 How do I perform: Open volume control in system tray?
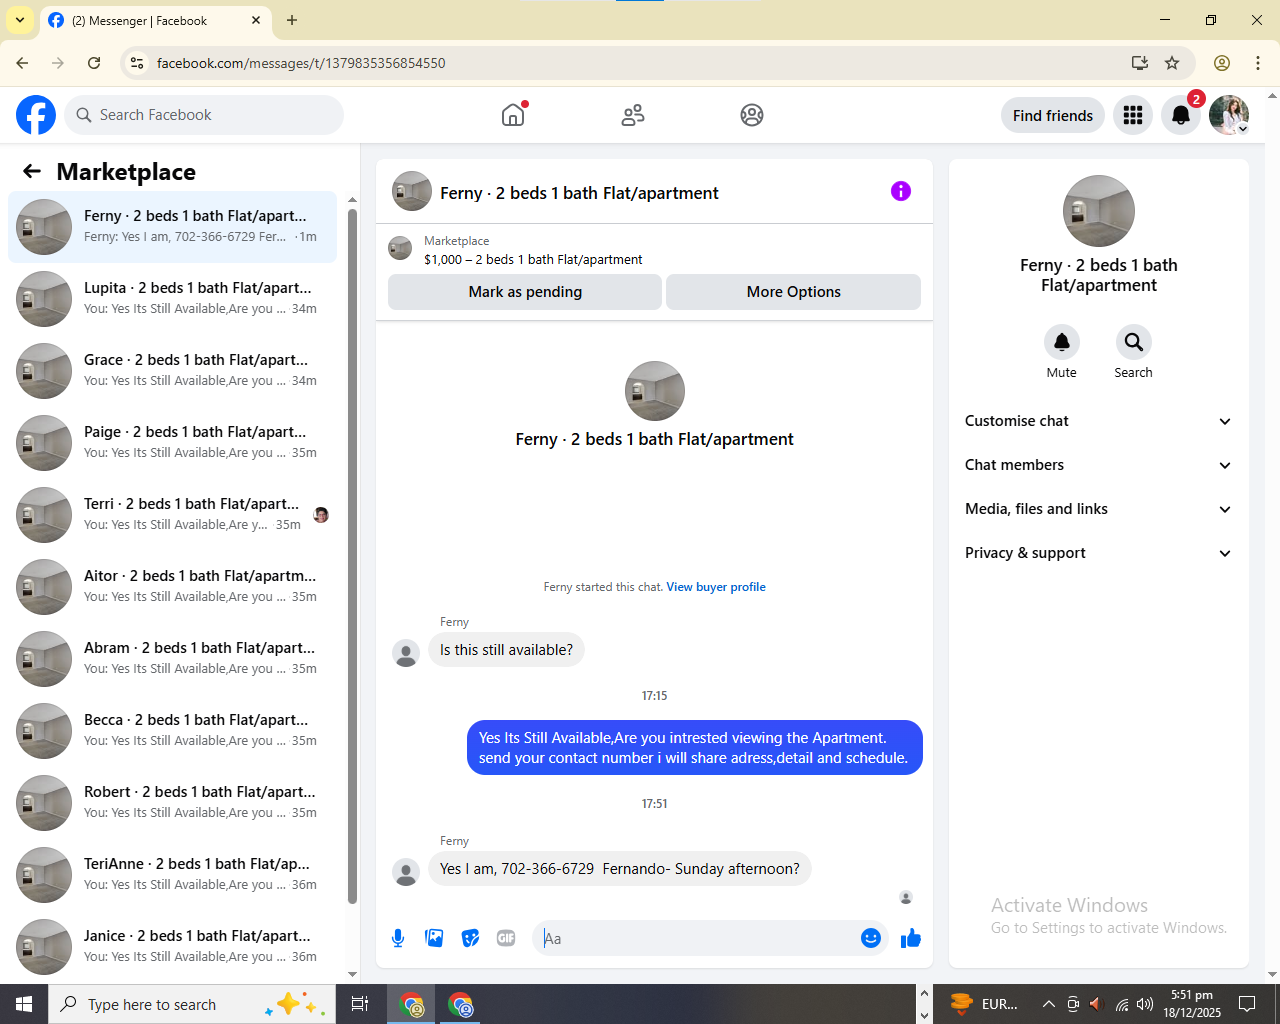(x=1145, y=1004)
